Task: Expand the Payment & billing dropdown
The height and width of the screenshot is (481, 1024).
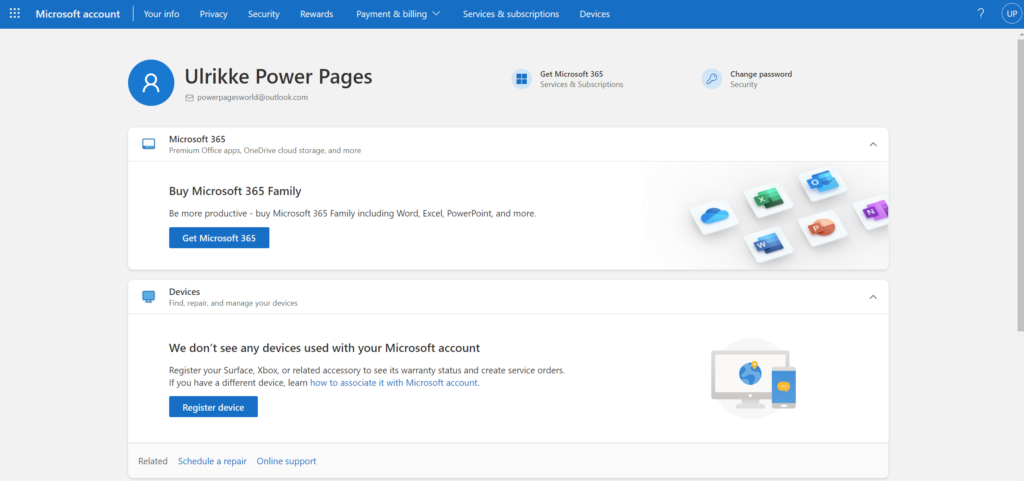Action: click(398, 14)
